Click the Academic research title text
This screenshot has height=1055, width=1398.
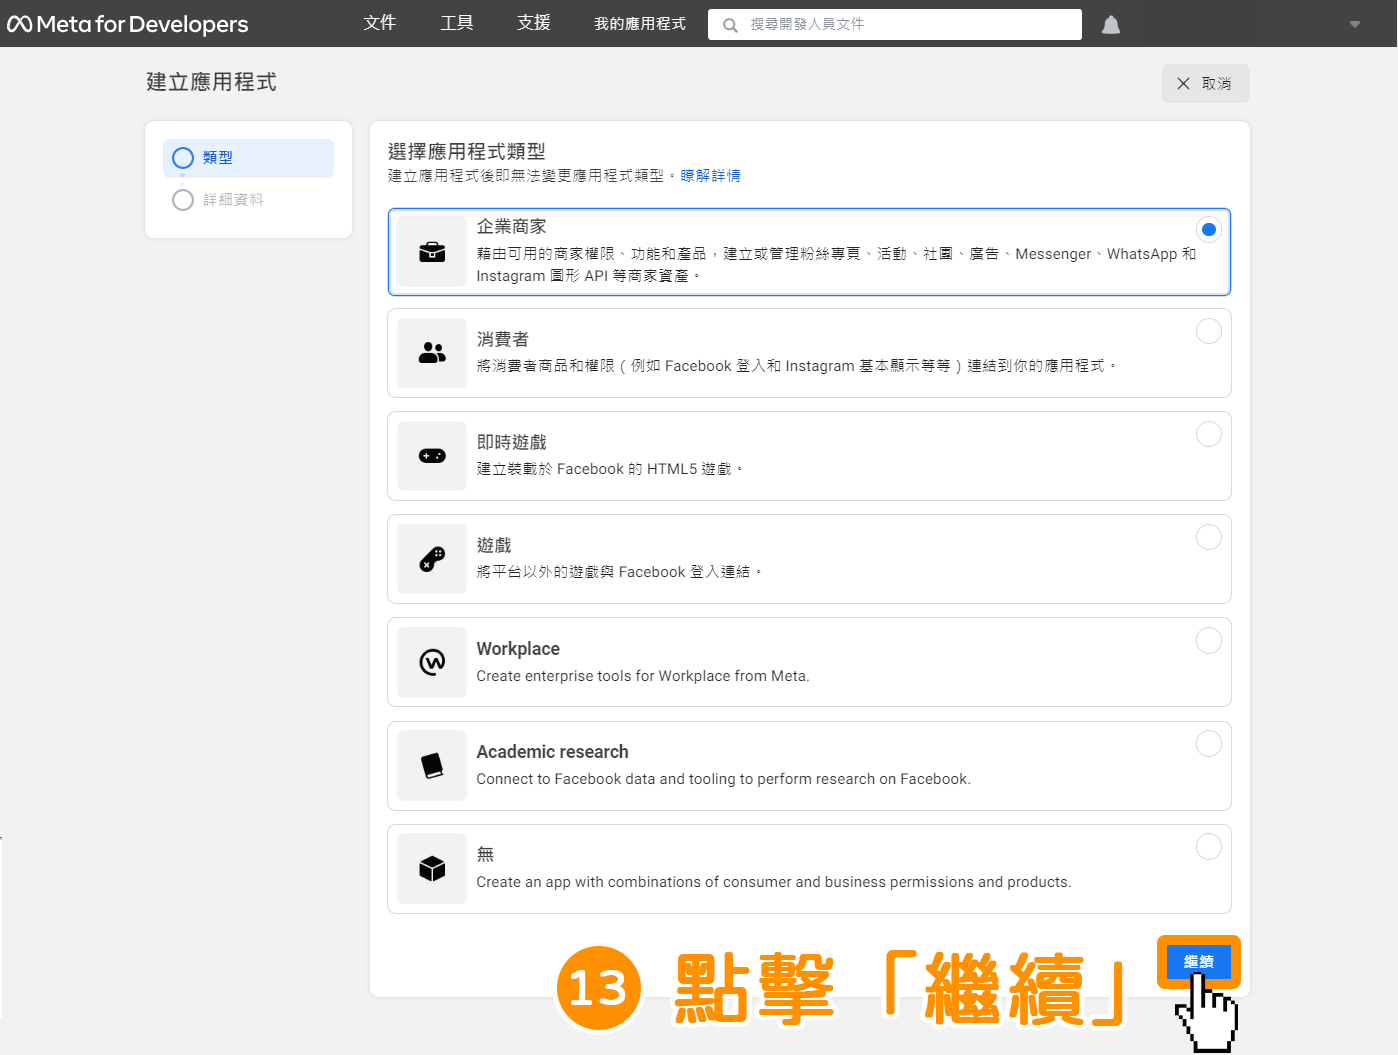552,752
